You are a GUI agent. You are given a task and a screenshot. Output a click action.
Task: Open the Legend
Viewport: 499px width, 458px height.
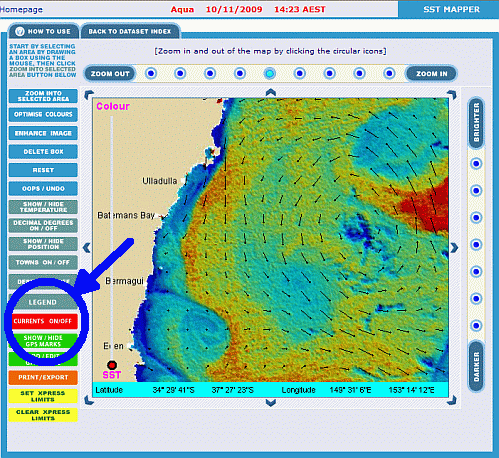(x=43, y=302)
